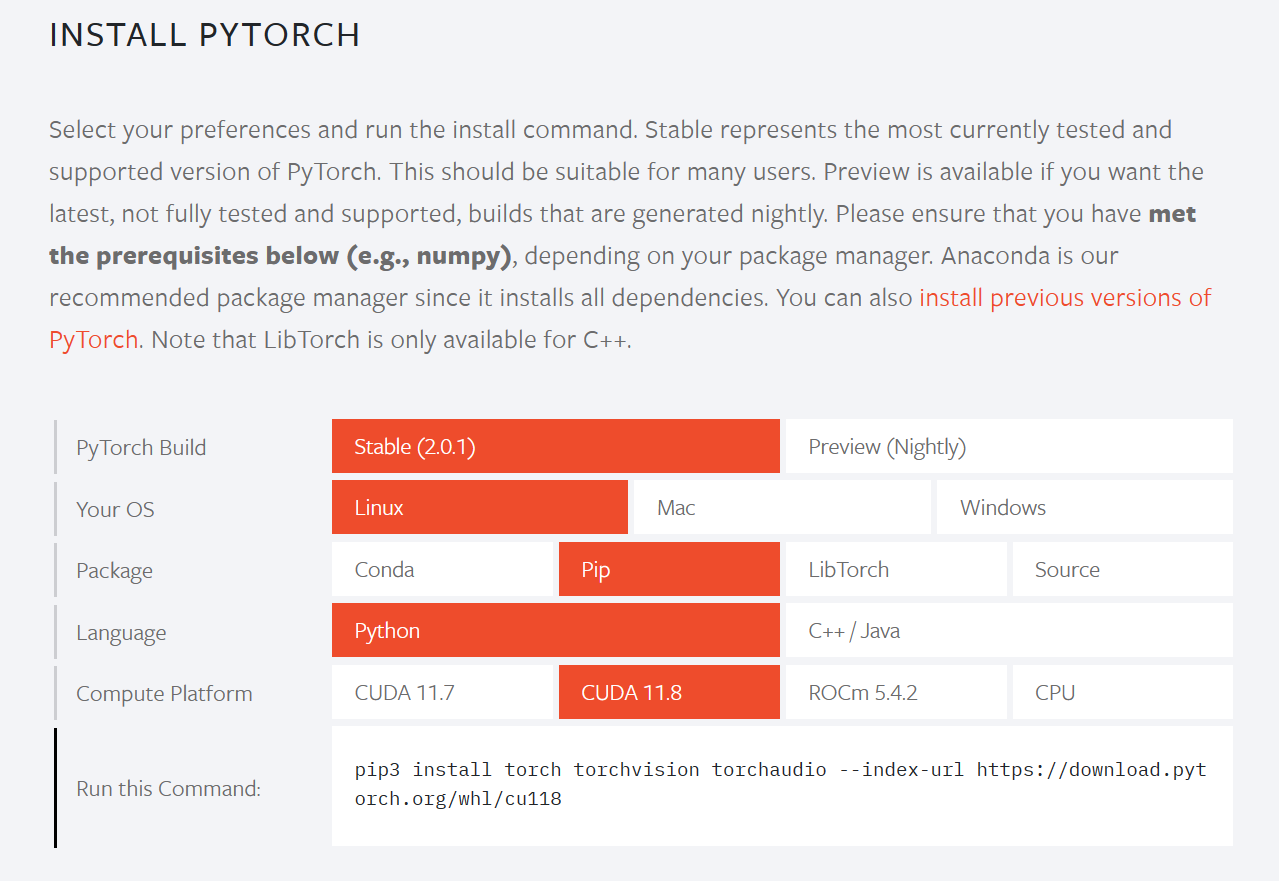1279x881 pixels.
Task: Select ROCm 5.4.2 compute platform
Action: (x=896, y=692)
